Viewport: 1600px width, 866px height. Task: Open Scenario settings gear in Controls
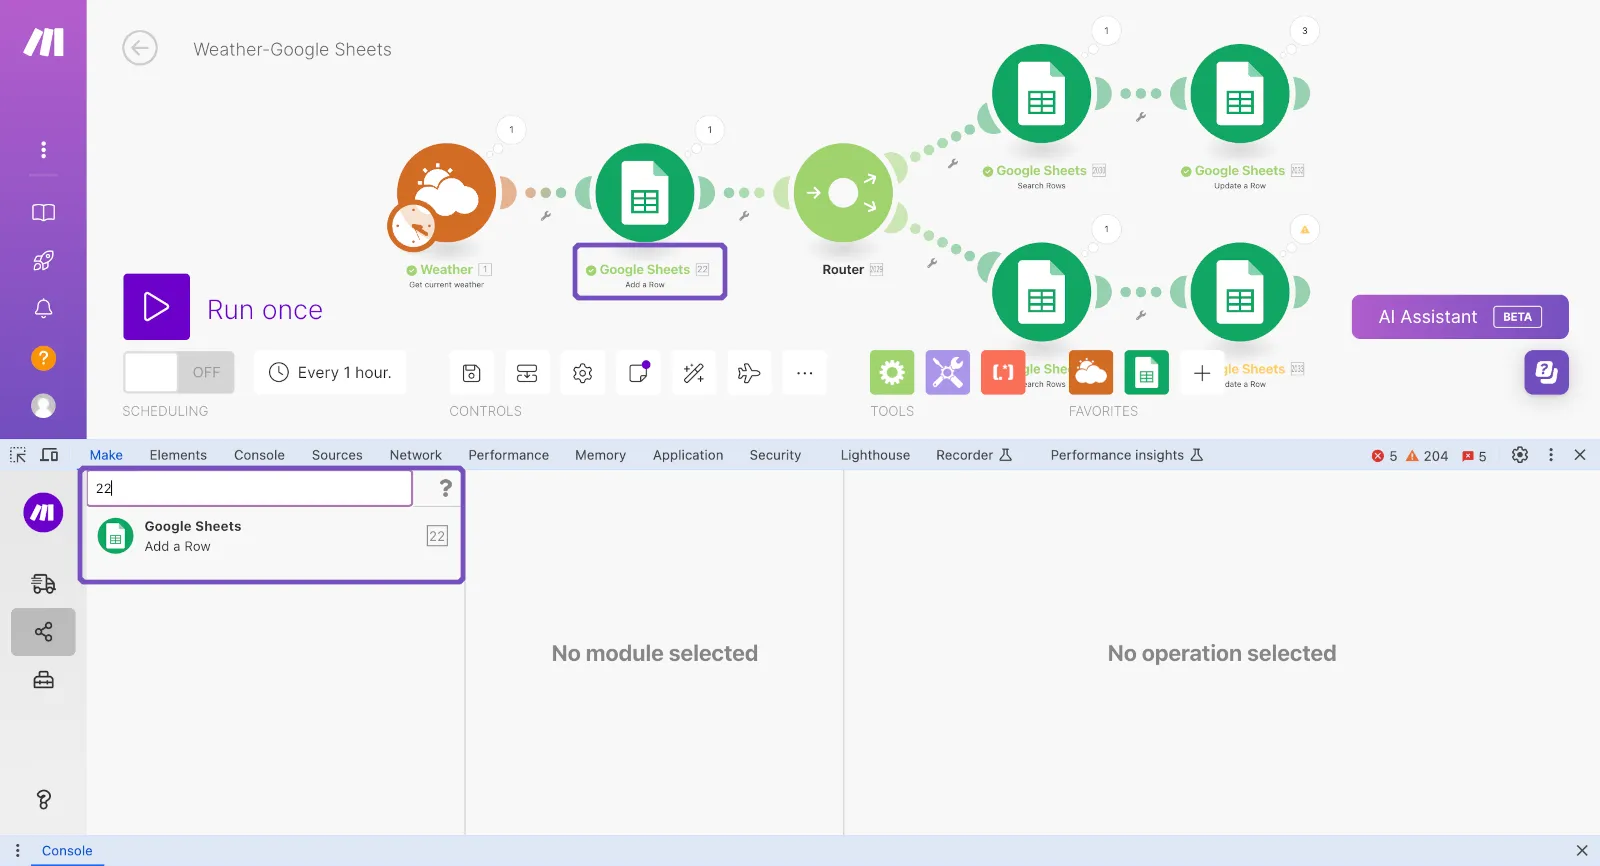(583, 373)
